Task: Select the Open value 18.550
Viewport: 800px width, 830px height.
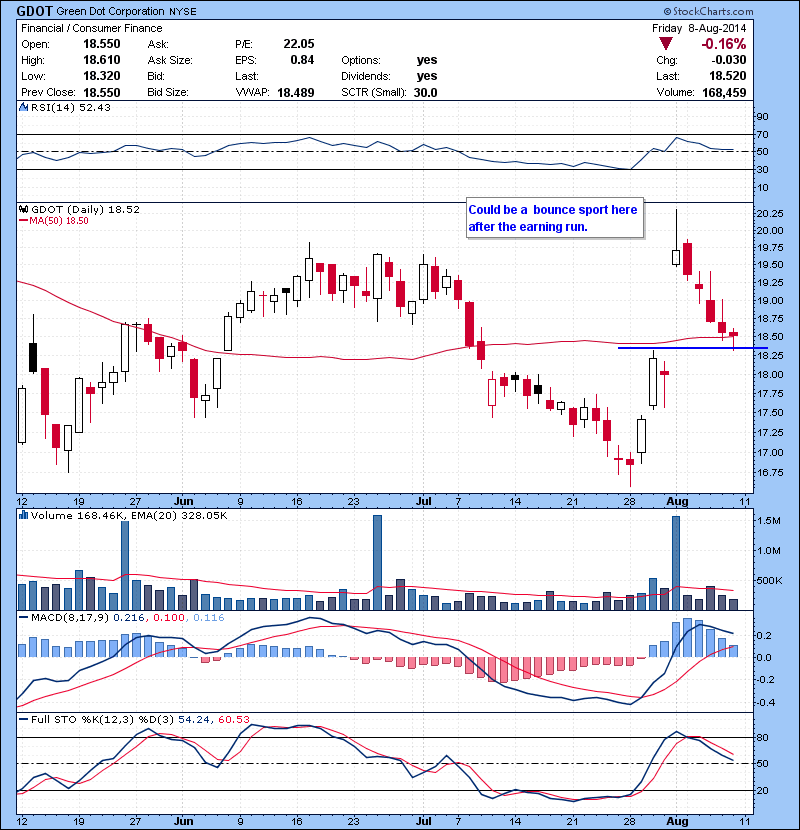Action: tap(102, 44)
